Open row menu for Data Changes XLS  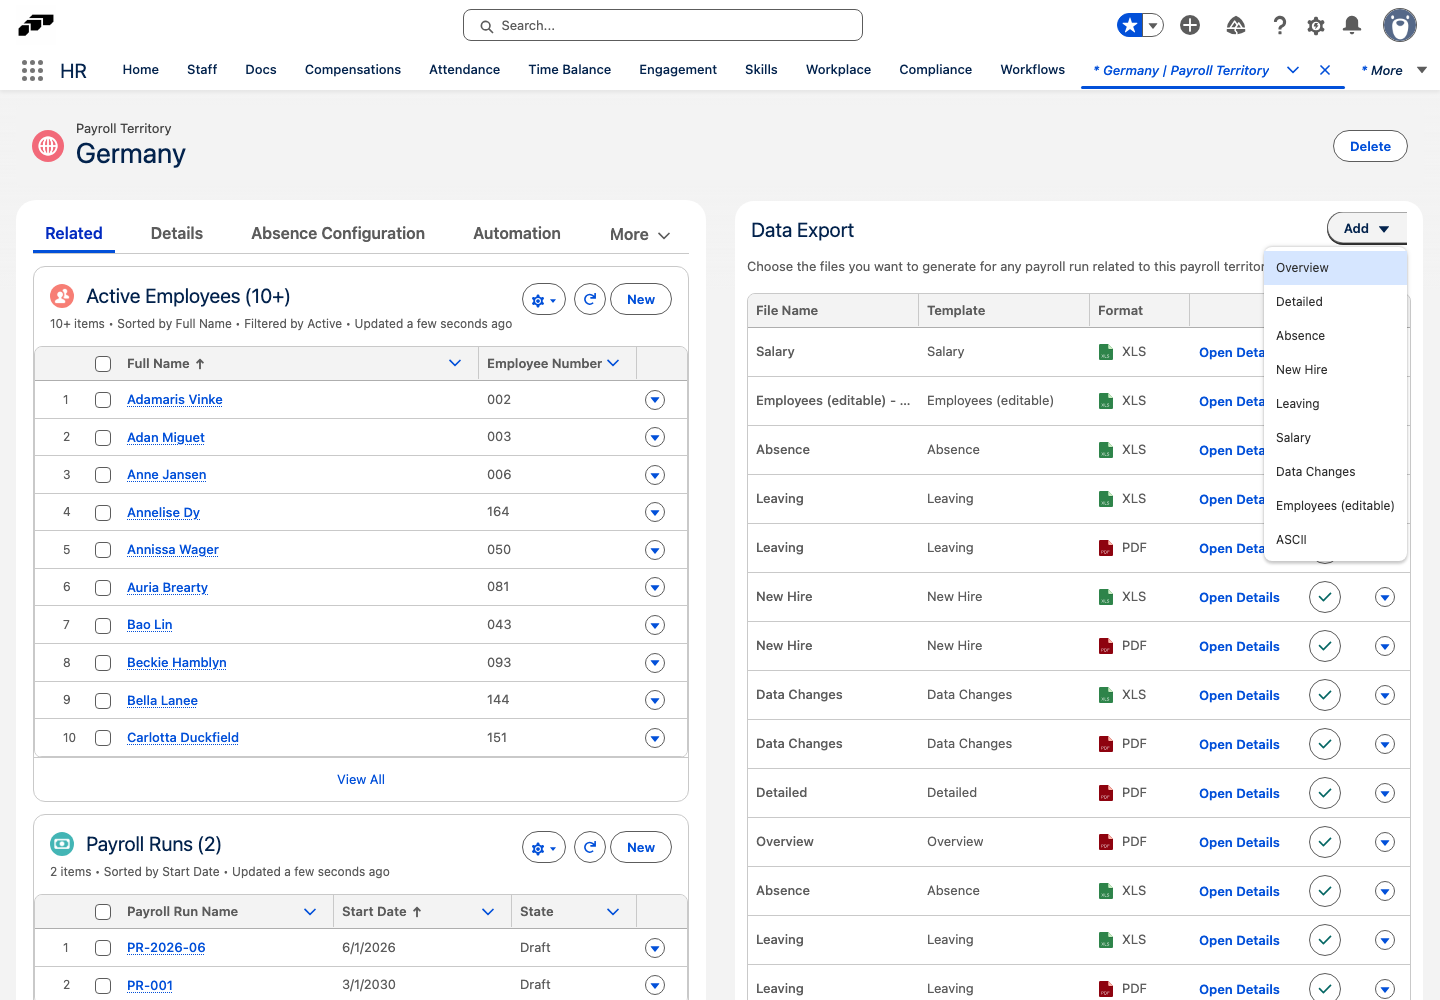[x=1385, y=695]
